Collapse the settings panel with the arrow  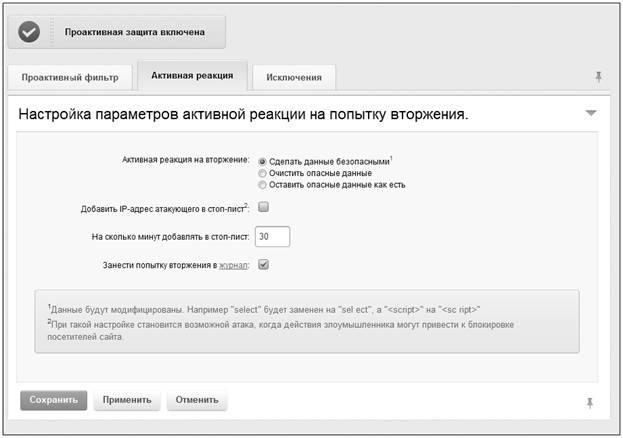pos(591,114)
